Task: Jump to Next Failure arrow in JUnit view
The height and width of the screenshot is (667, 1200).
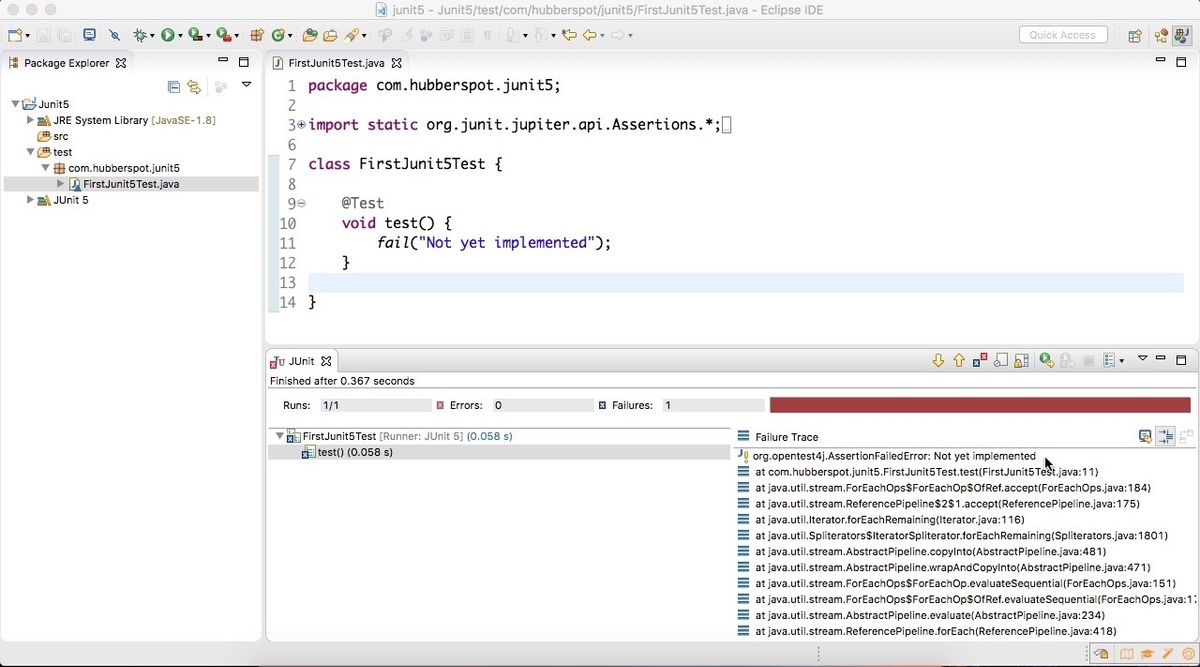Action: pos(938,360)
